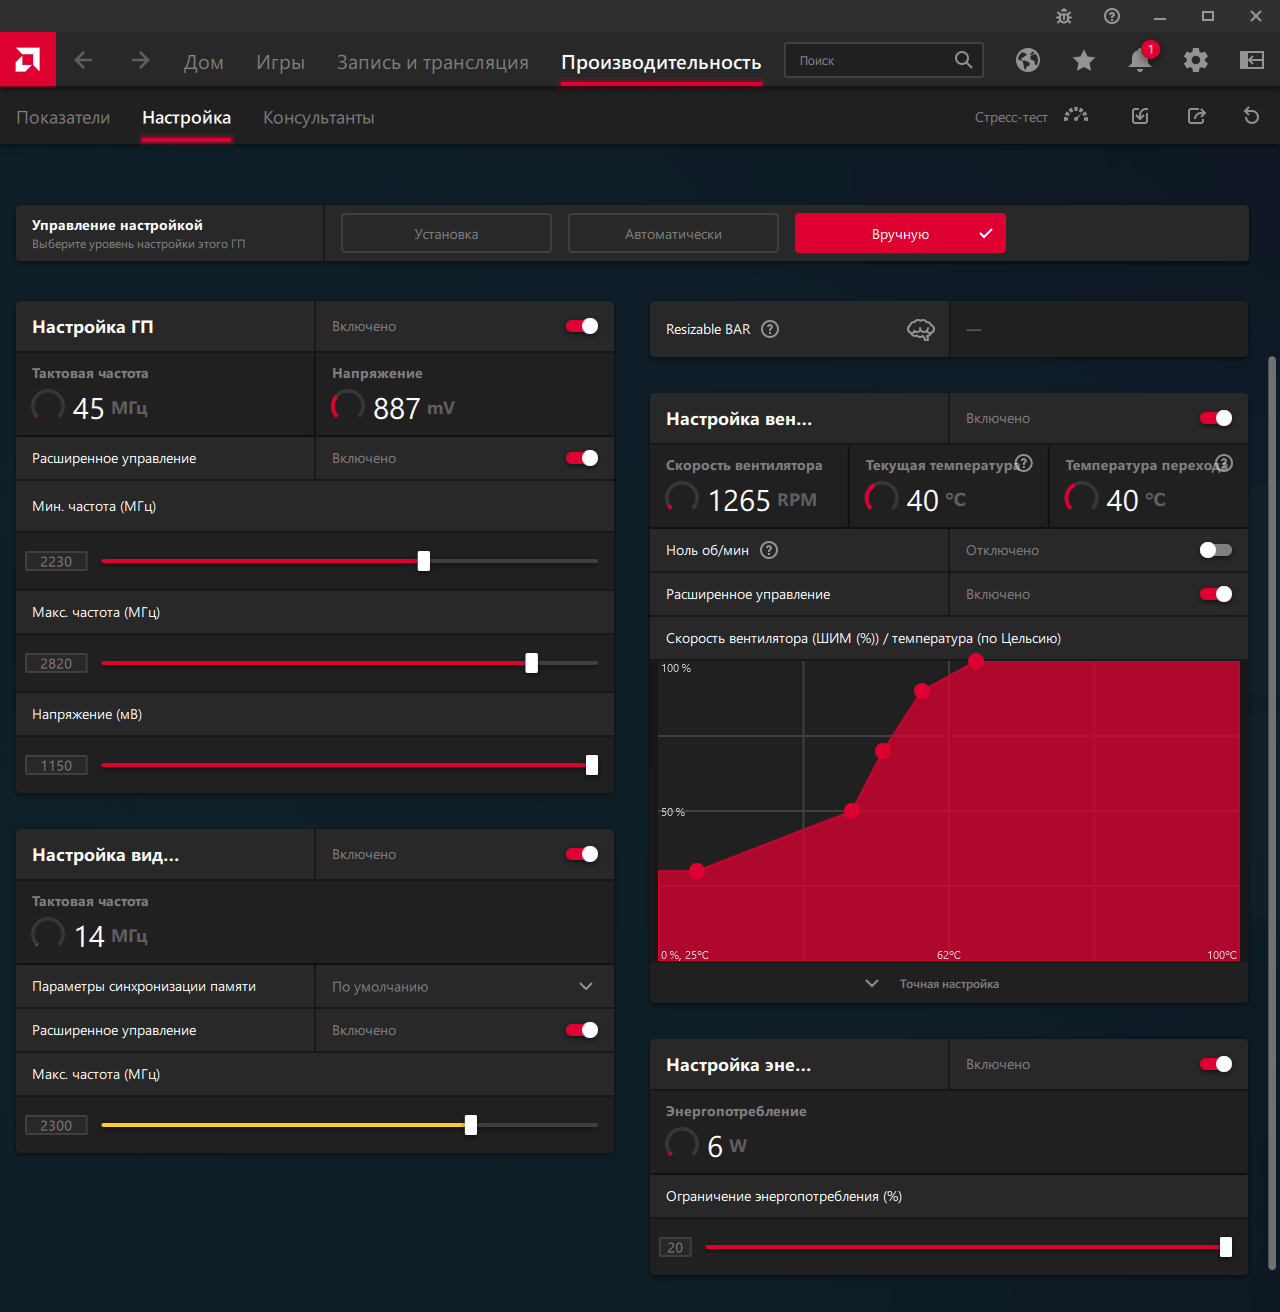The image size is (1280, 1312).
Task: Switch to the Показатели tab
Action: coord(63,117)
